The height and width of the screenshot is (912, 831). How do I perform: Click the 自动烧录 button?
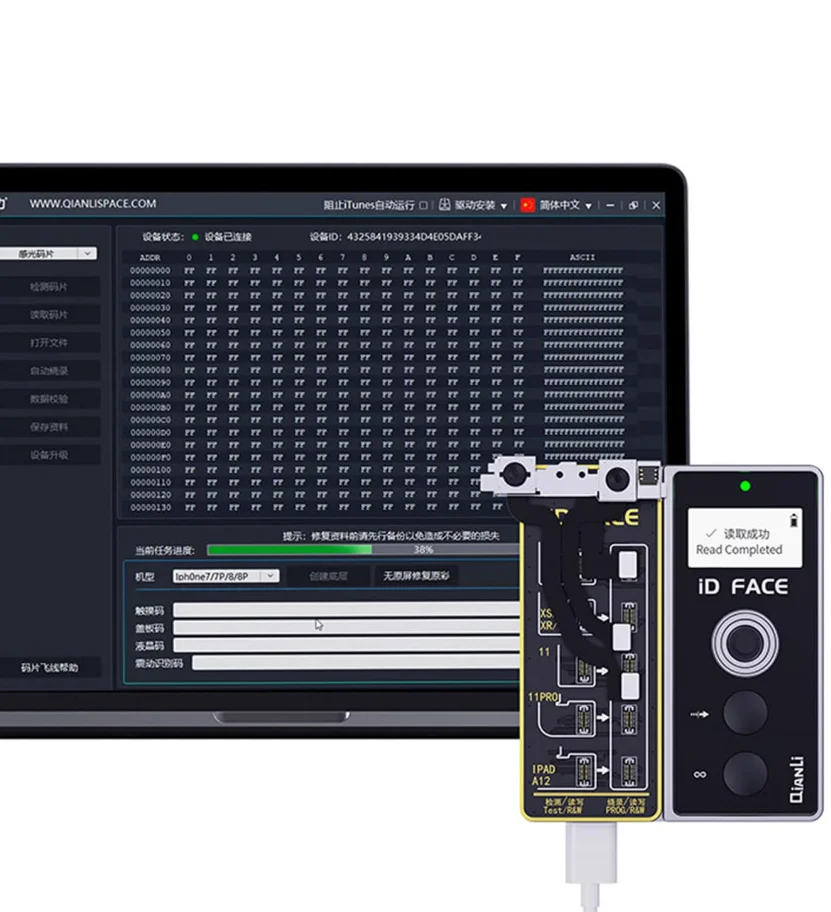pyautogui.click(x=49, y=370)
